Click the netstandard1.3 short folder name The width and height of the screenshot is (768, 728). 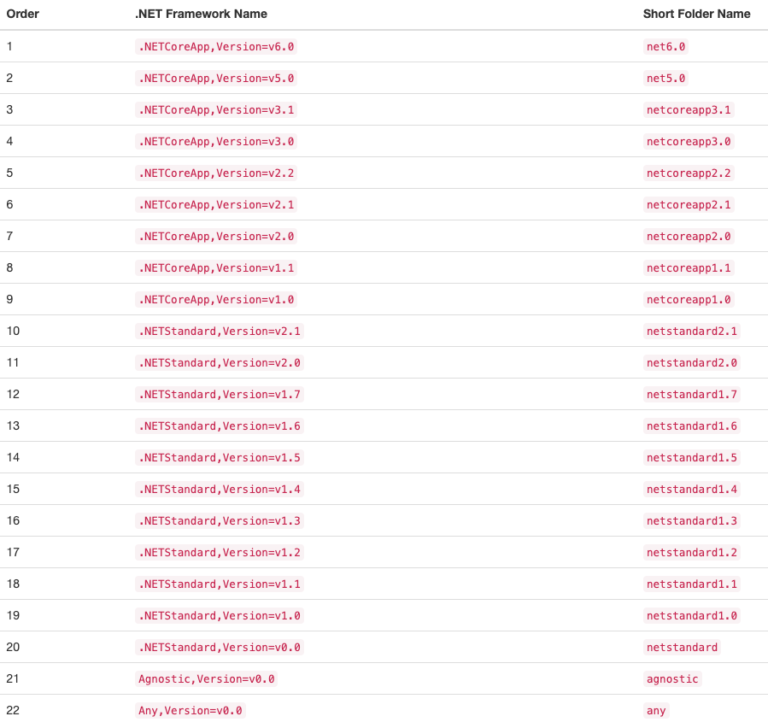point(692,521)
